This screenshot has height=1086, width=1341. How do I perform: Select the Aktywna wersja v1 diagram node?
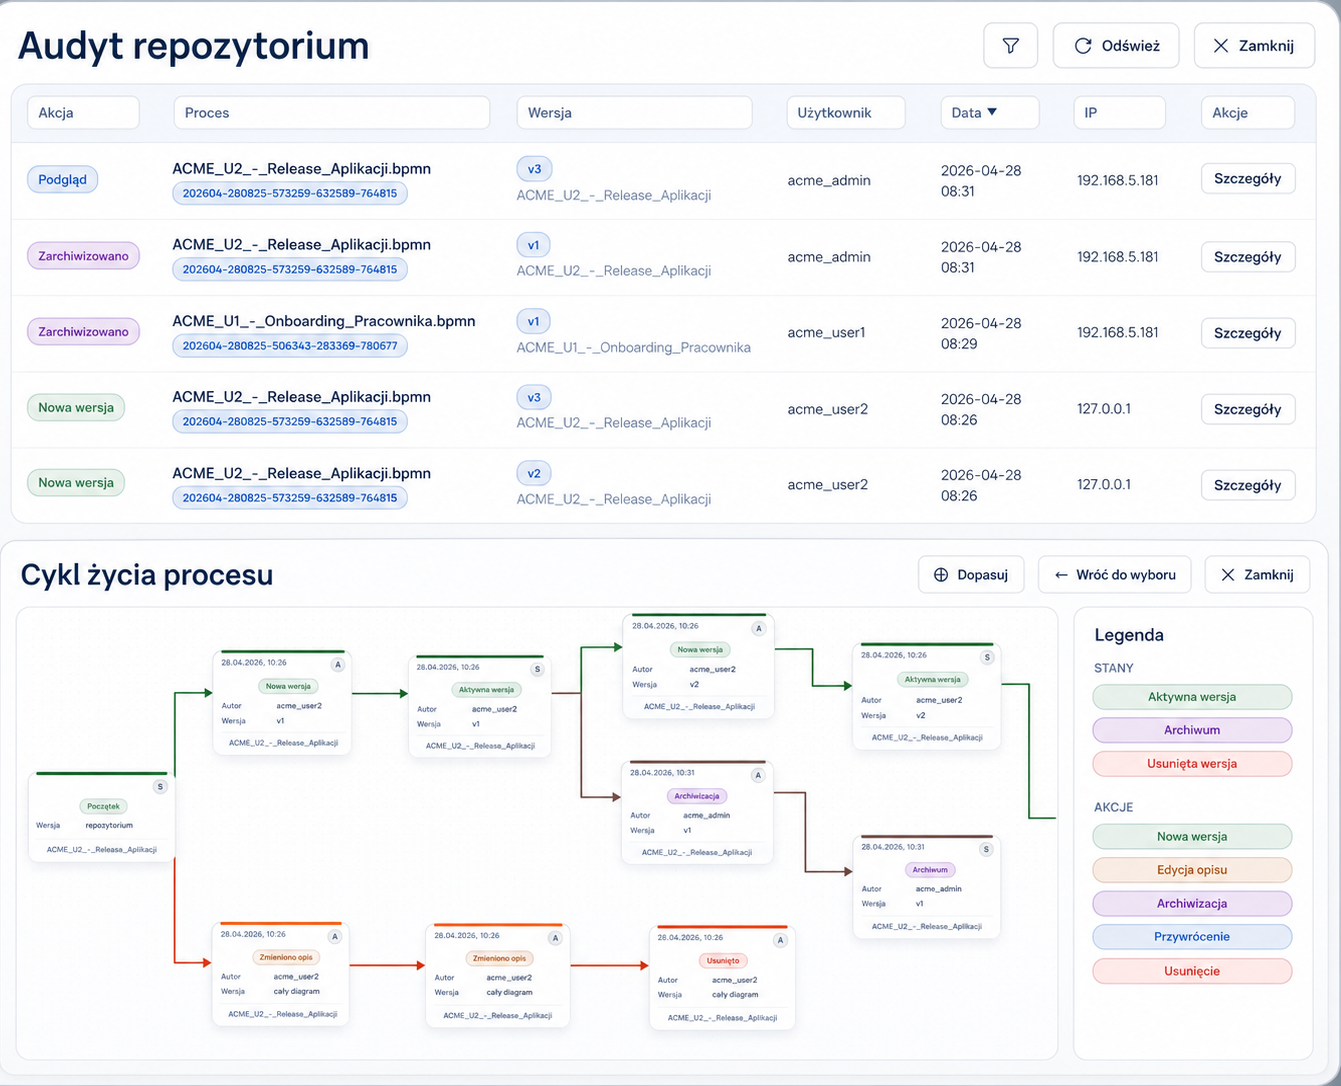click(x=480, y=706)
